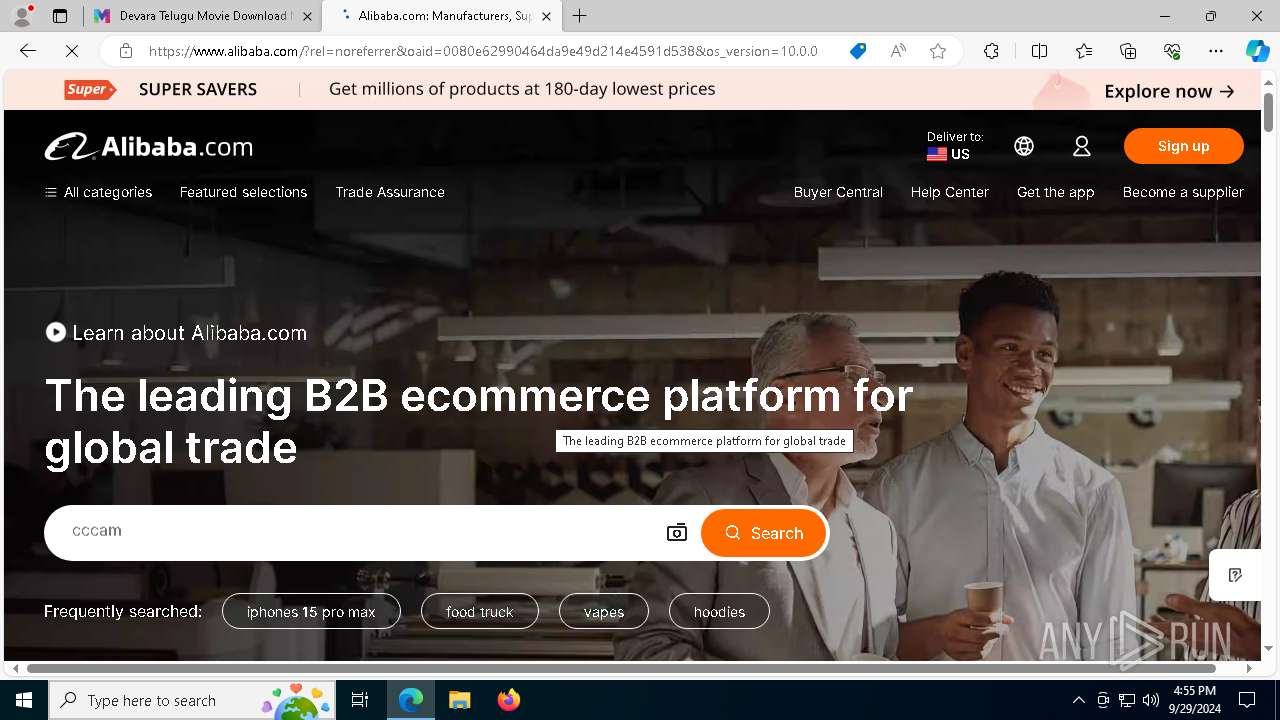Open Buyer Central menu
This screenshot has height=720, width=1280.
(838, 192)
